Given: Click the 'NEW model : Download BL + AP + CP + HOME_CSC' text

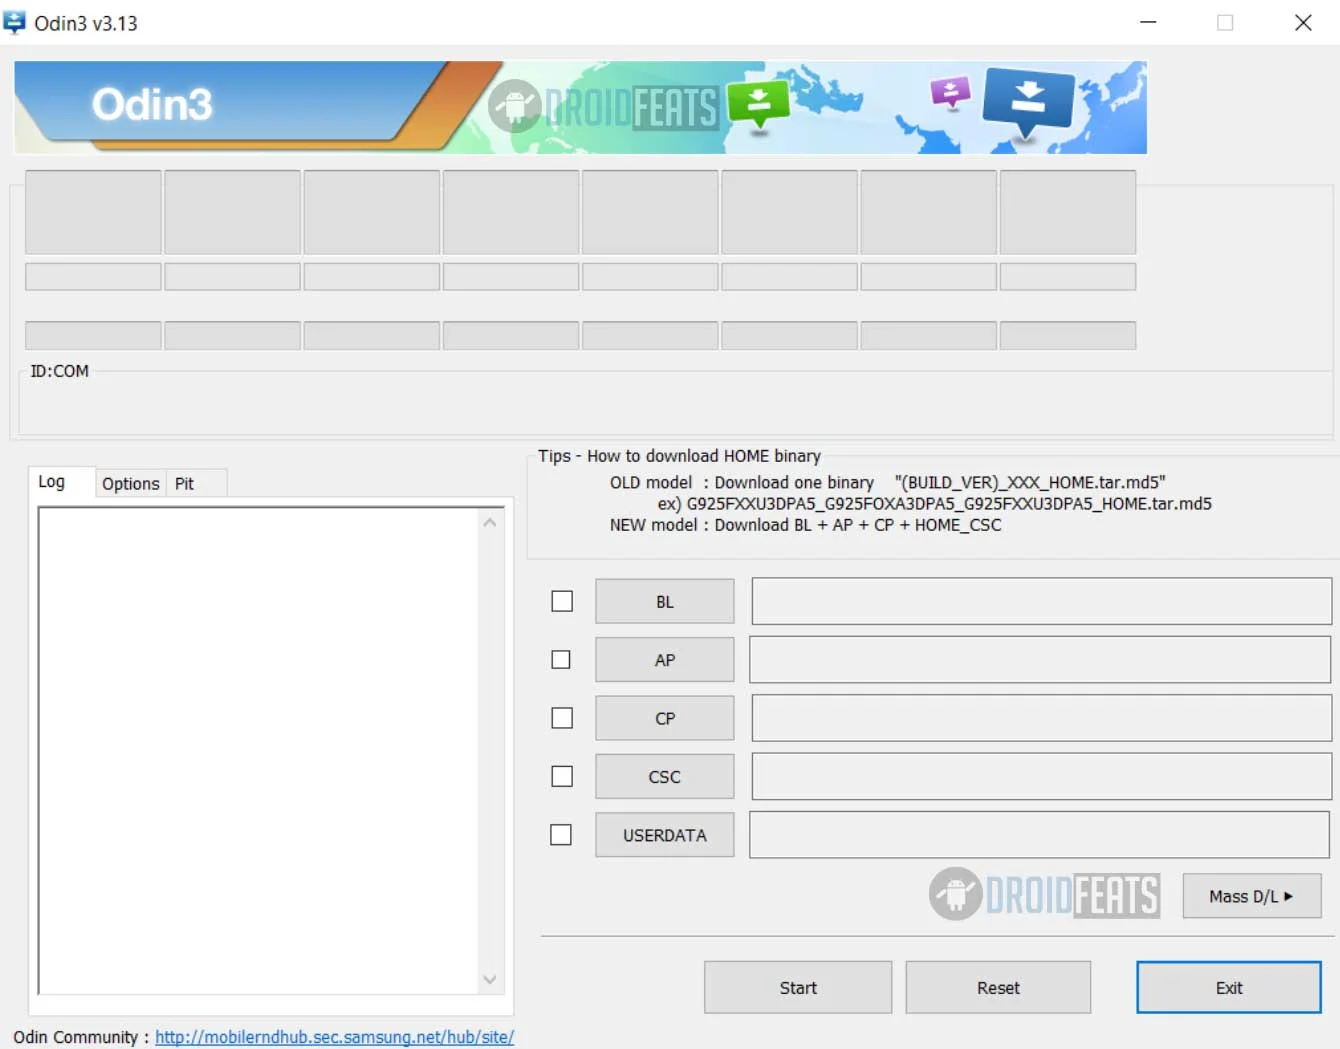Looking at the screenshot, I should (x=805, y=525).
